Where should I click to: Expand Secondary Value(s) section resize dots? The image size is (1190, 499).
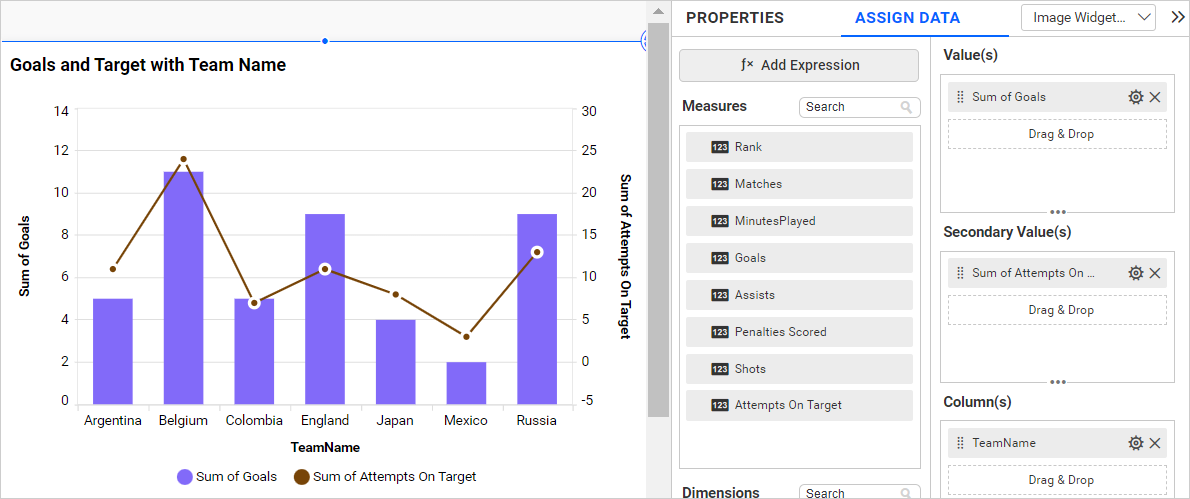click(1057, 382)
